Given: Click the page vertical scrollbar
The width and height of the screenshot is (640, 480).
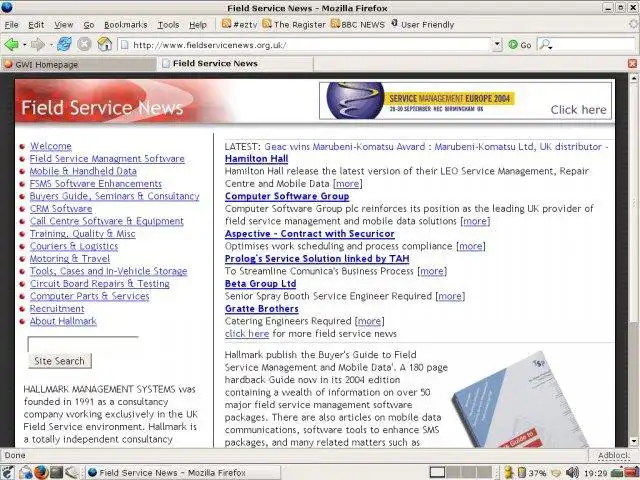Looking at the screenshot, I should (x=634, y=204).
